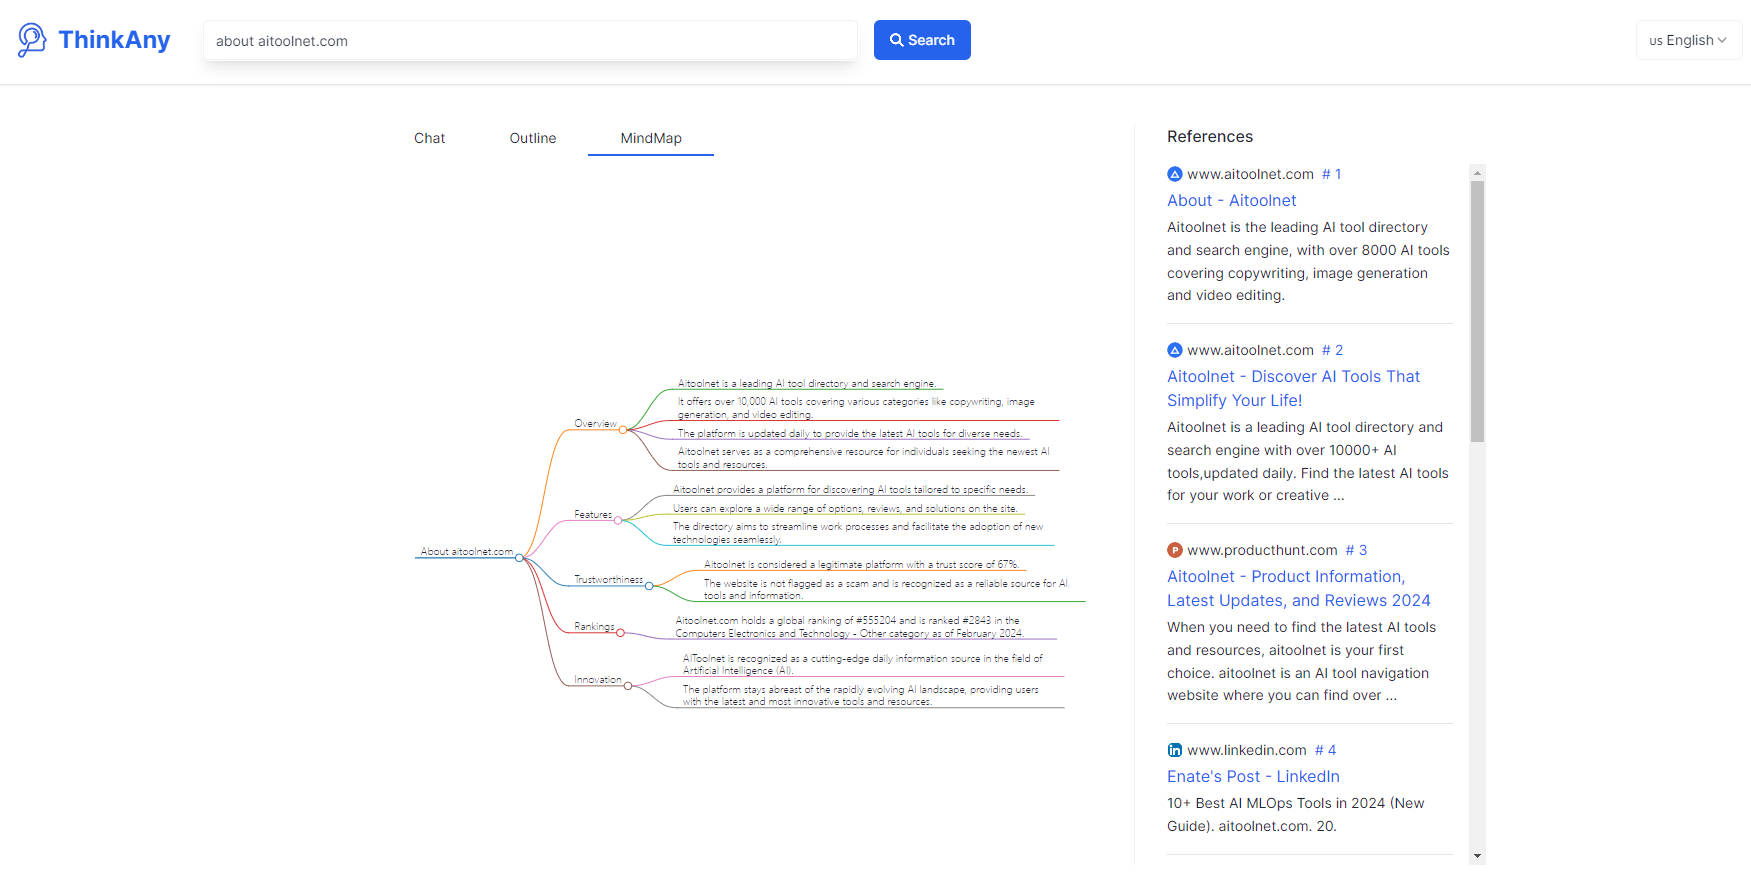Click the aitoolnet favicon on reference #2
The image size is (1751, 889).
click(x=1175, y=350)
